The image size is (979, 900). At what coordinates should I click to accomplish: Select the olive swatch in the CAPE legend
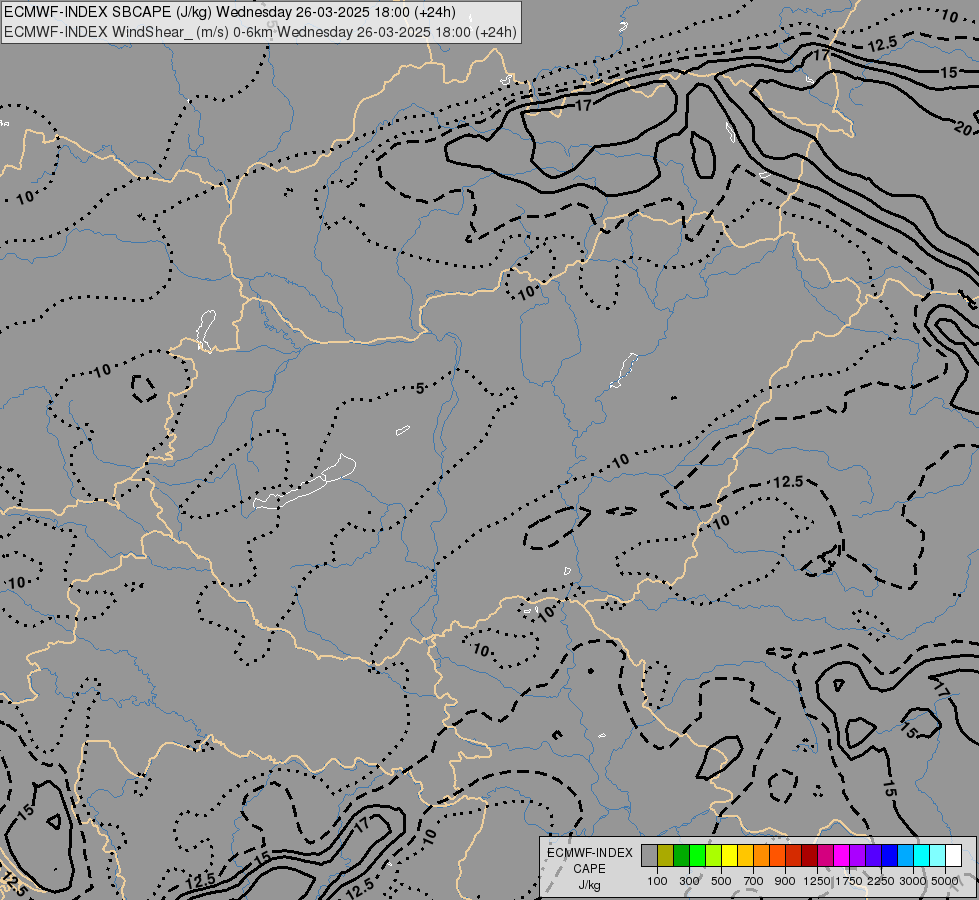tap(666, 856)
